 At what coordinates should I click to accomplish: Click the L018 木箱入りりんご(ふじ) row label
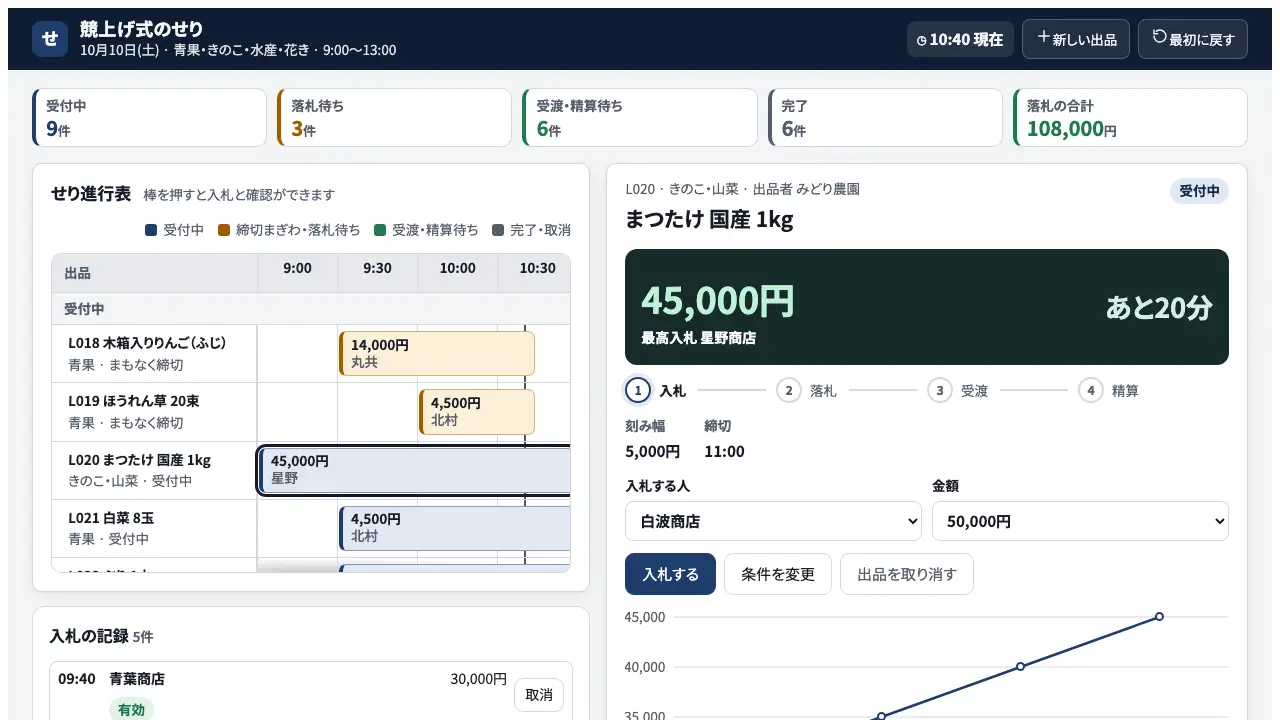tap(155, 353)
